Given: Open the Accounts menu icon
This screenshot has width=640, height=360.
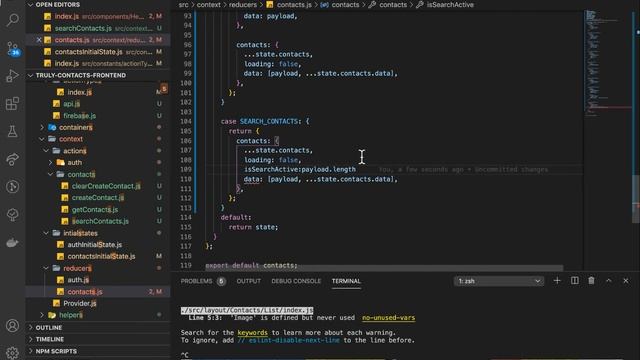Looking at the screenshot, I should coord(13,326).
